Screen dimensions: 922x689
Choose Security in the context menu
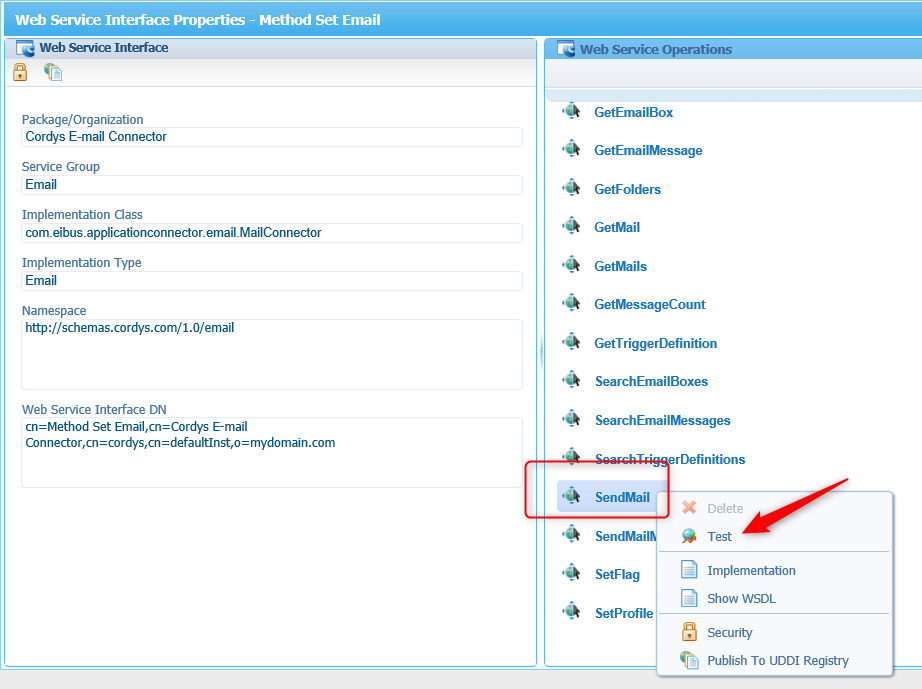(x=729, y=632)
